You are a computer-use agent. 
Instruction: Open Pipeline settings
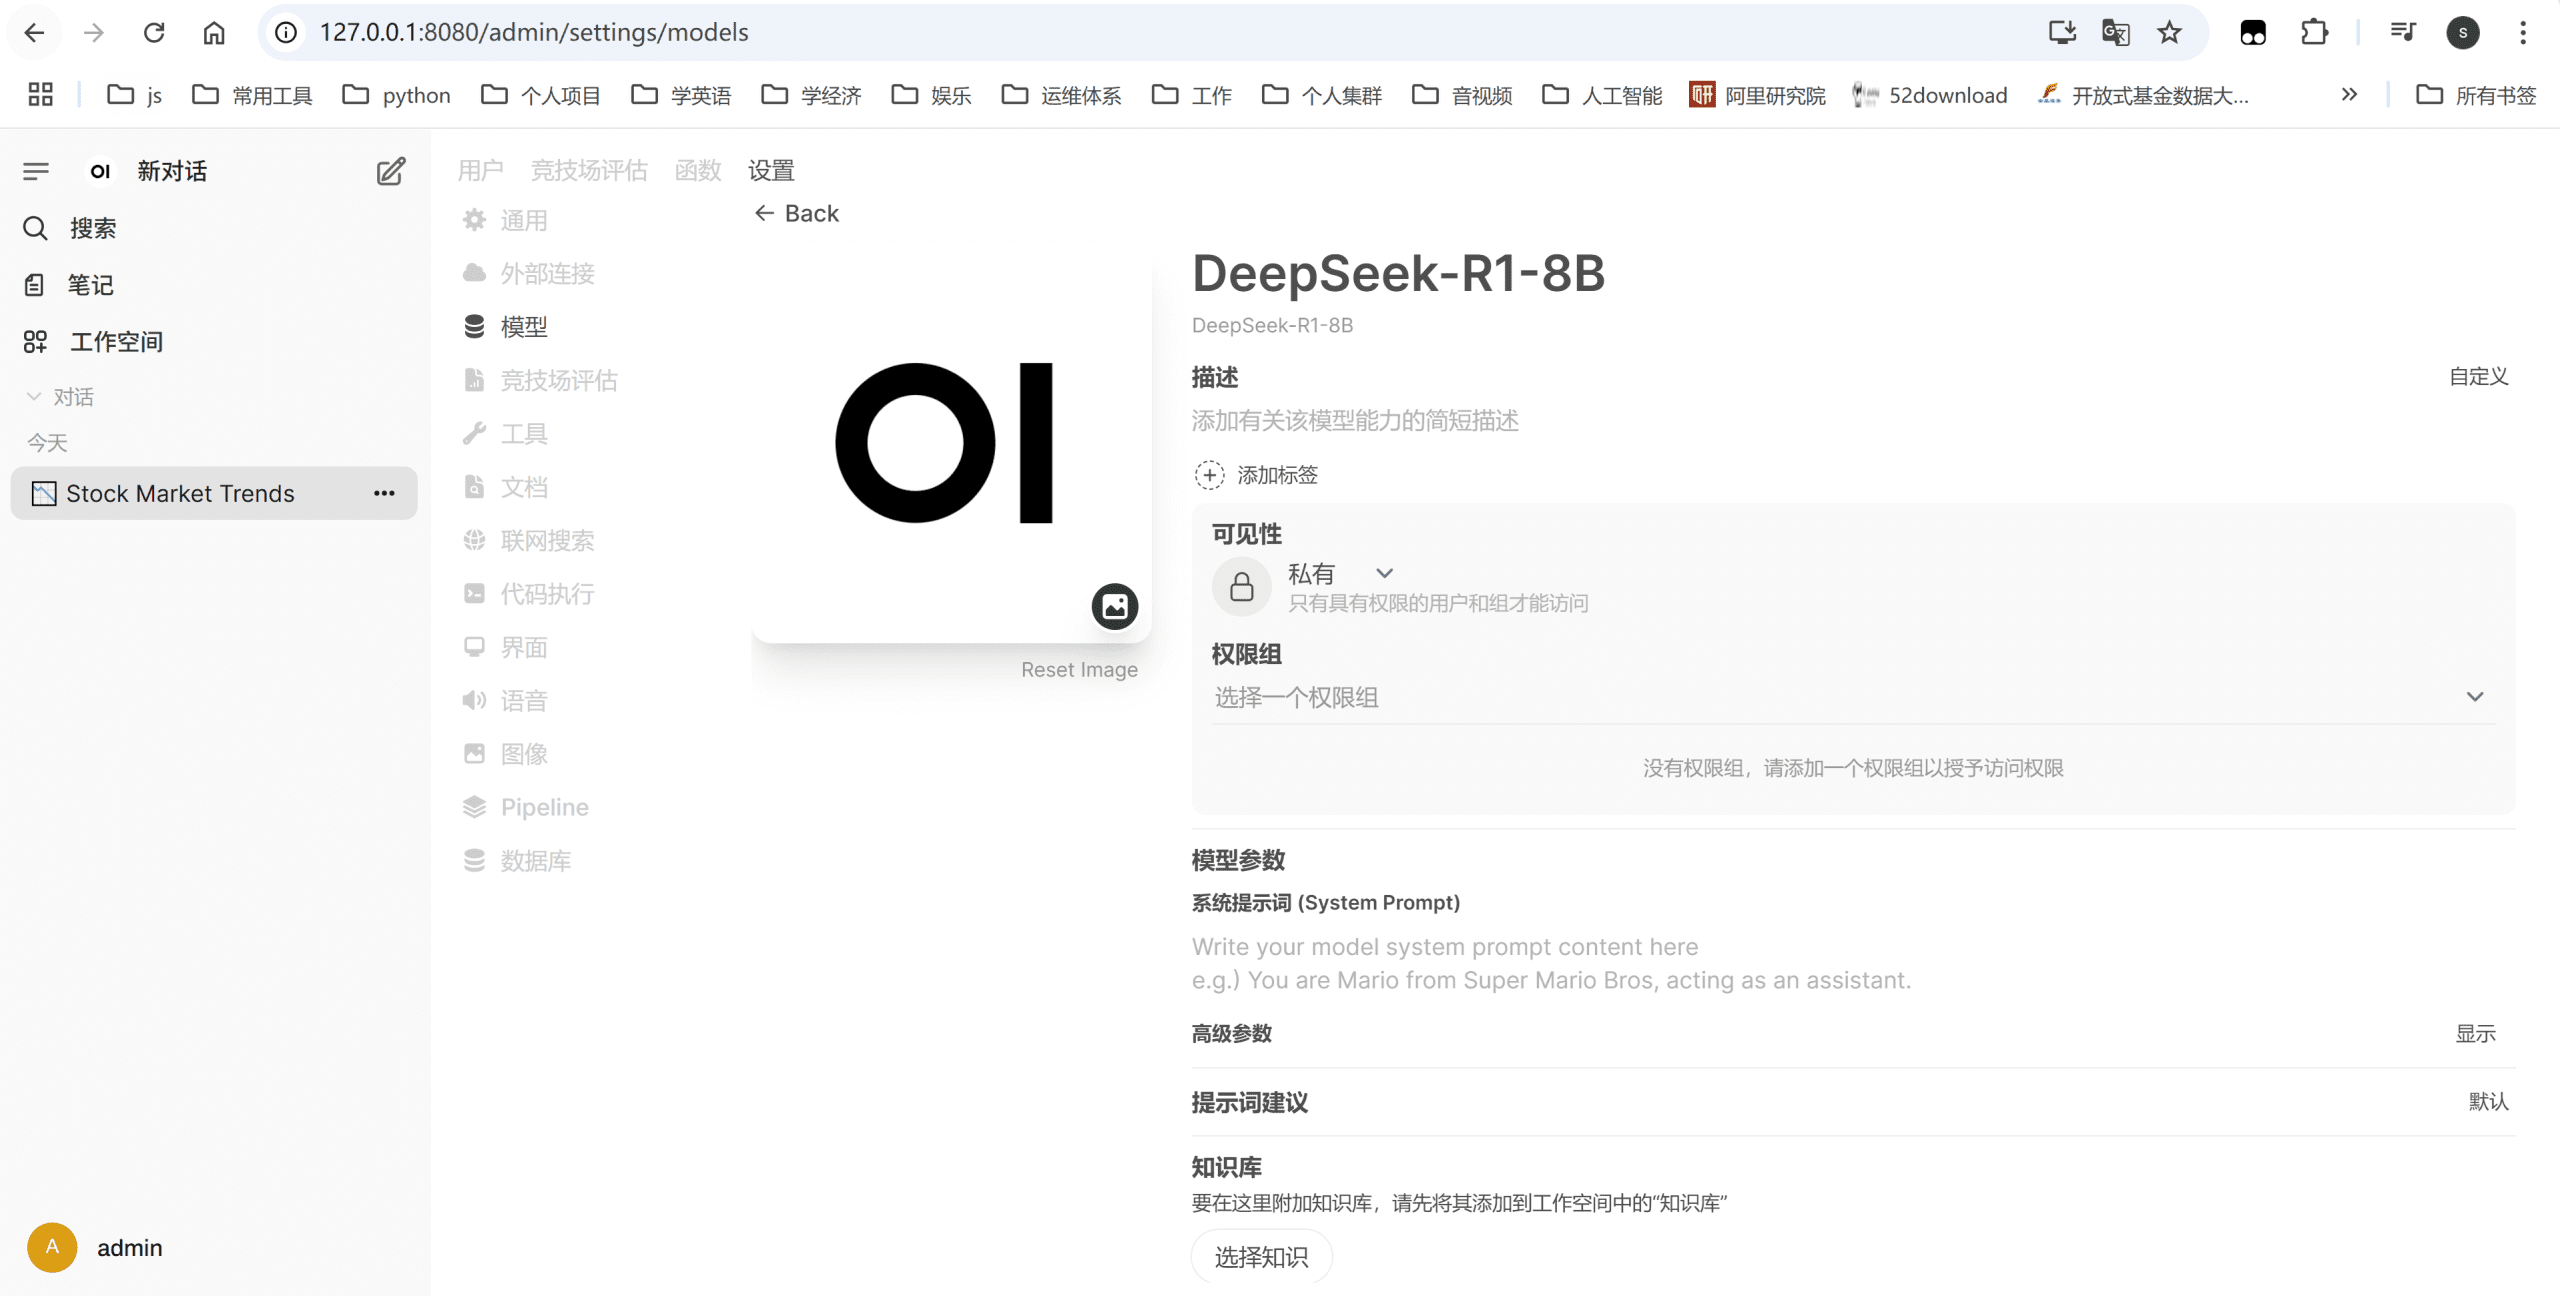[x=526, y=807]
